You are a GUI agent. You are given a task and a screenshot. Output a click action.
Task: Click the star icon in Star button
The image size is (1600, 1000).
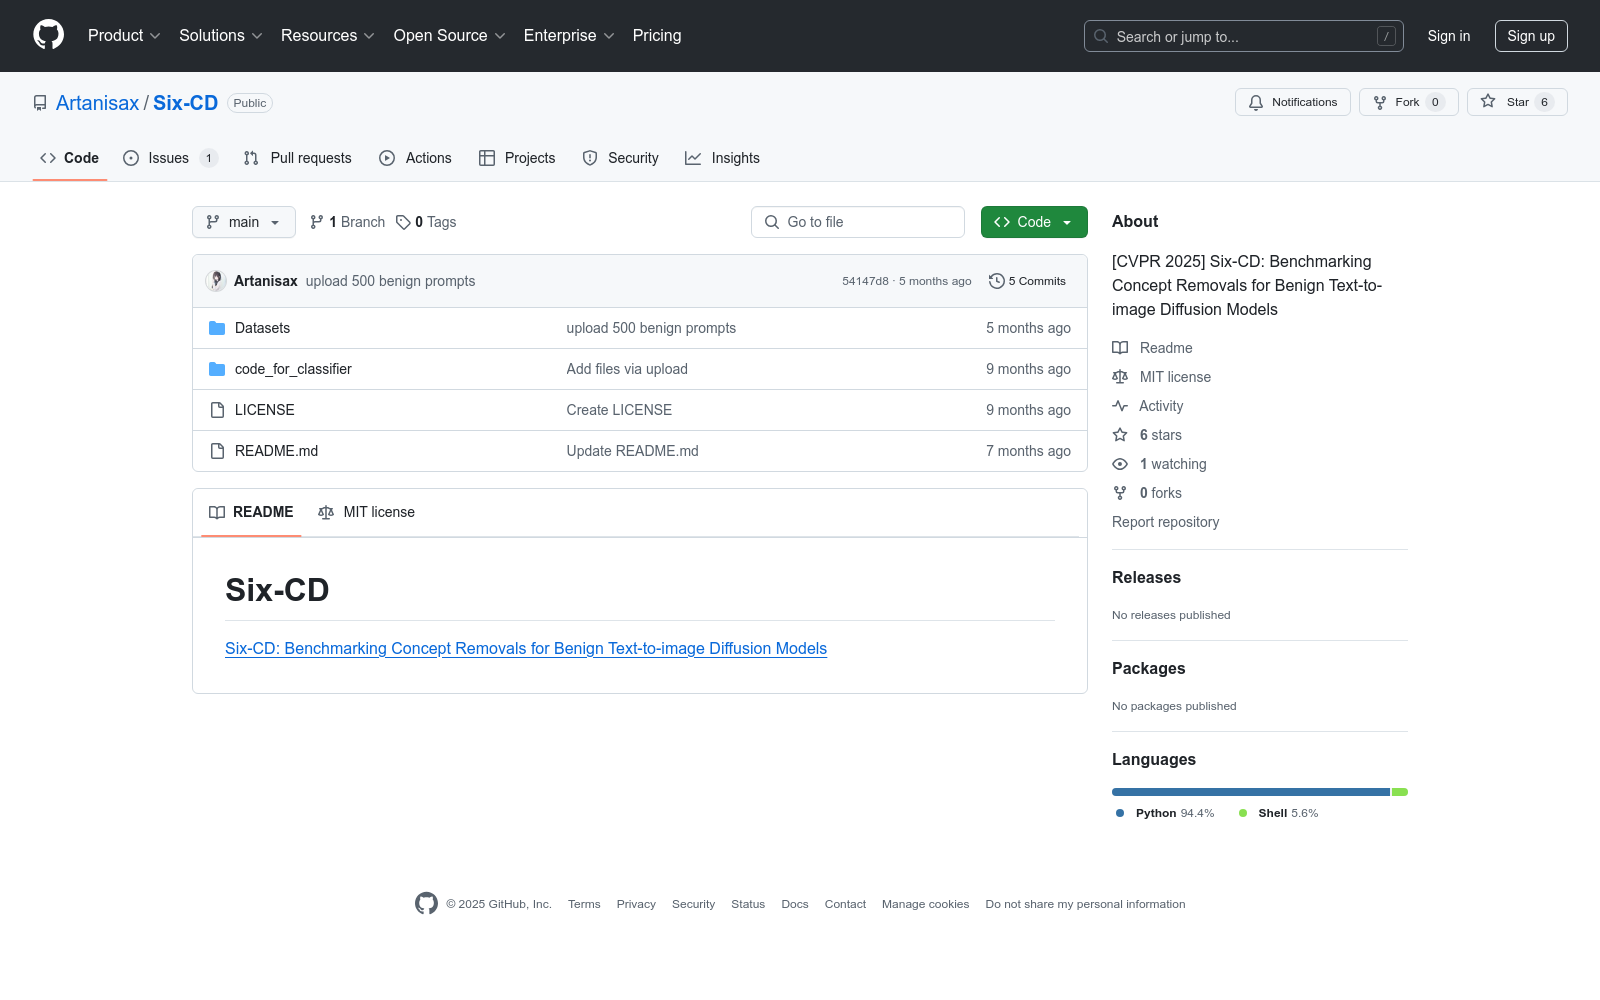[x=1488, y=102]
